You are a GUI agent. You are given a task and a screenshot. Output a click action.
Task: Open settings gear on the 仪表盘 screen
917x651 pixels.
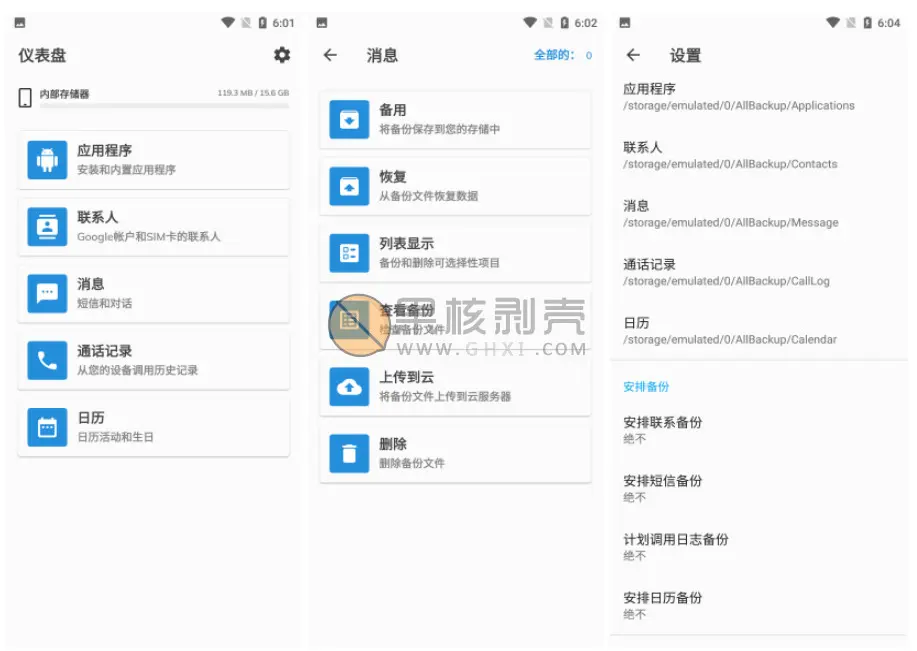[282, 55]
